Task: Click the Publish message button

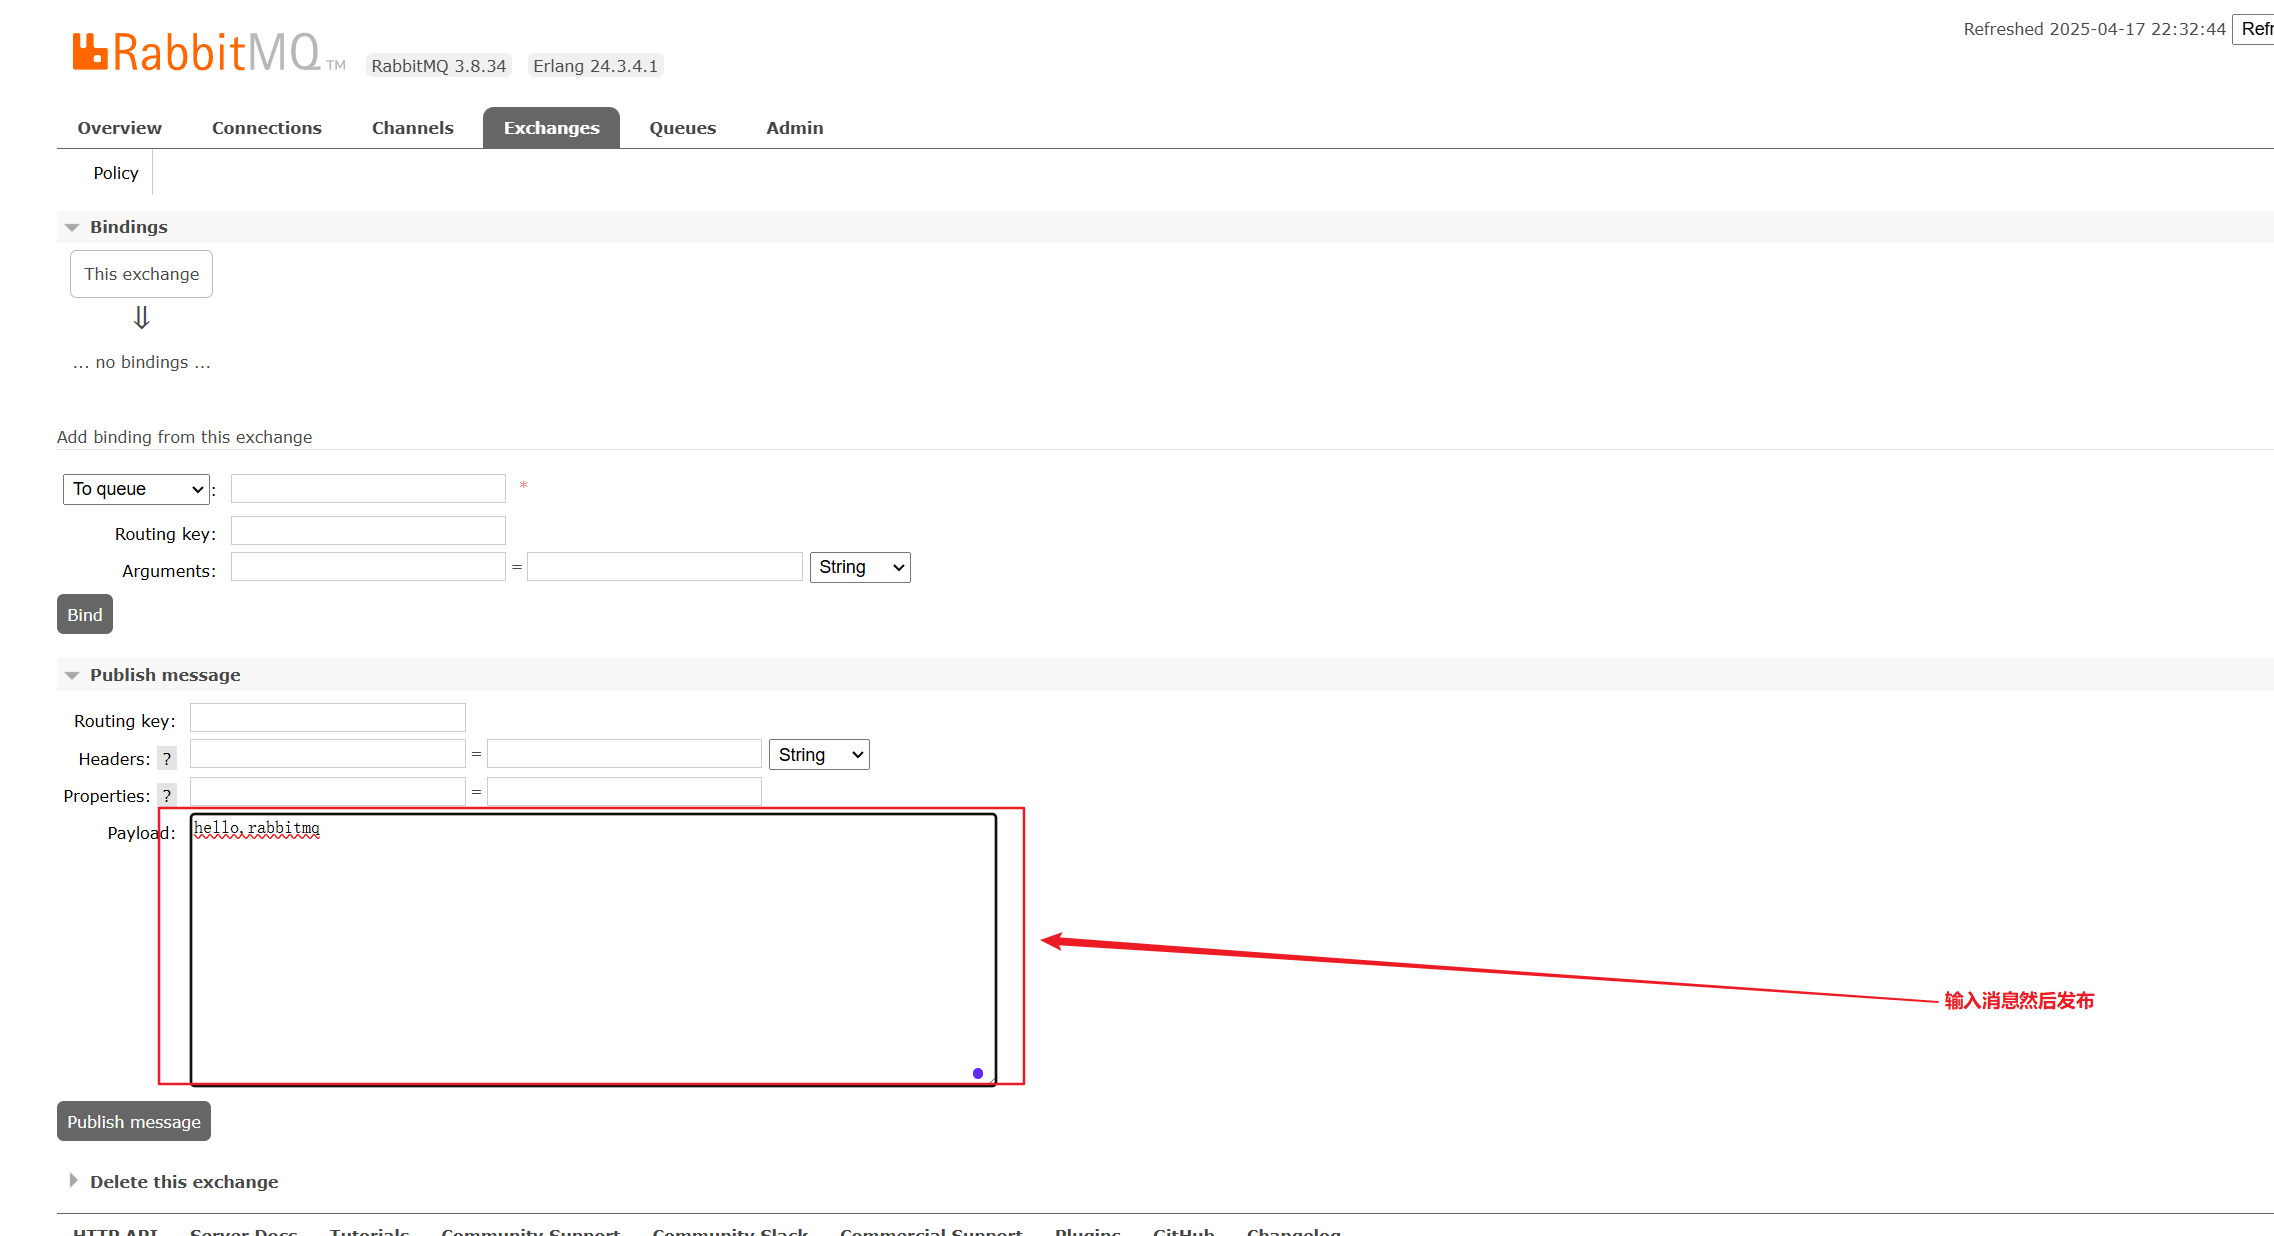Action: 133,1122
